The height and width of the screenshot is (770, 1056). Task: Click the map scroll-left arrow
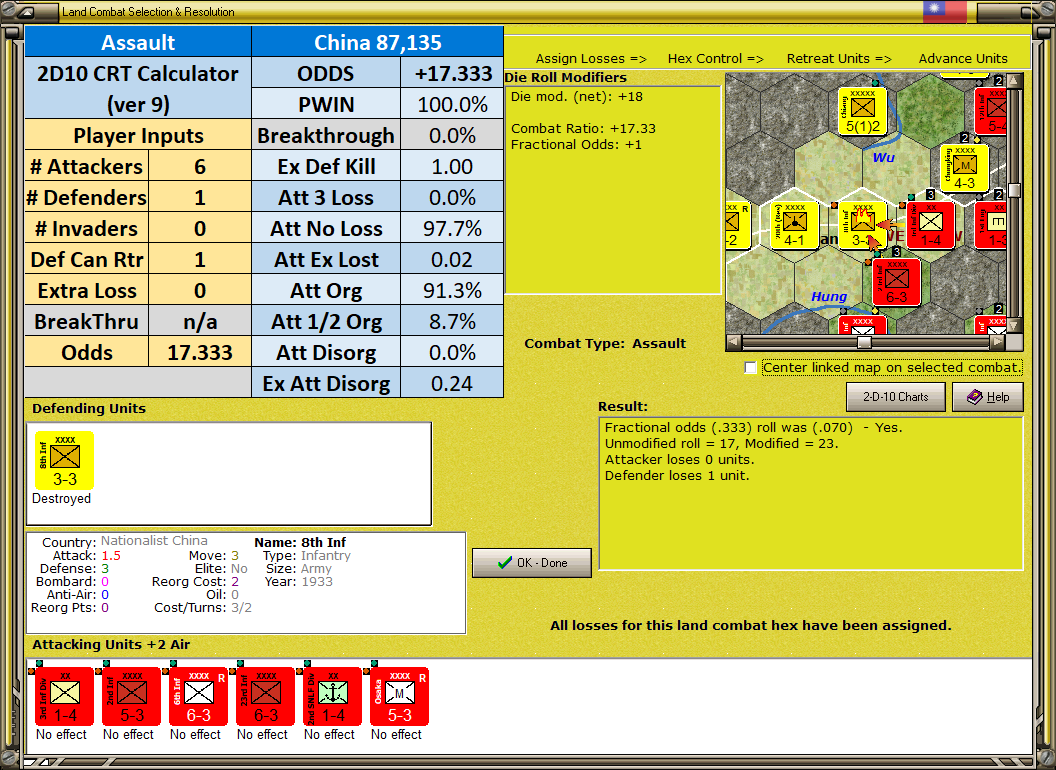733,342
